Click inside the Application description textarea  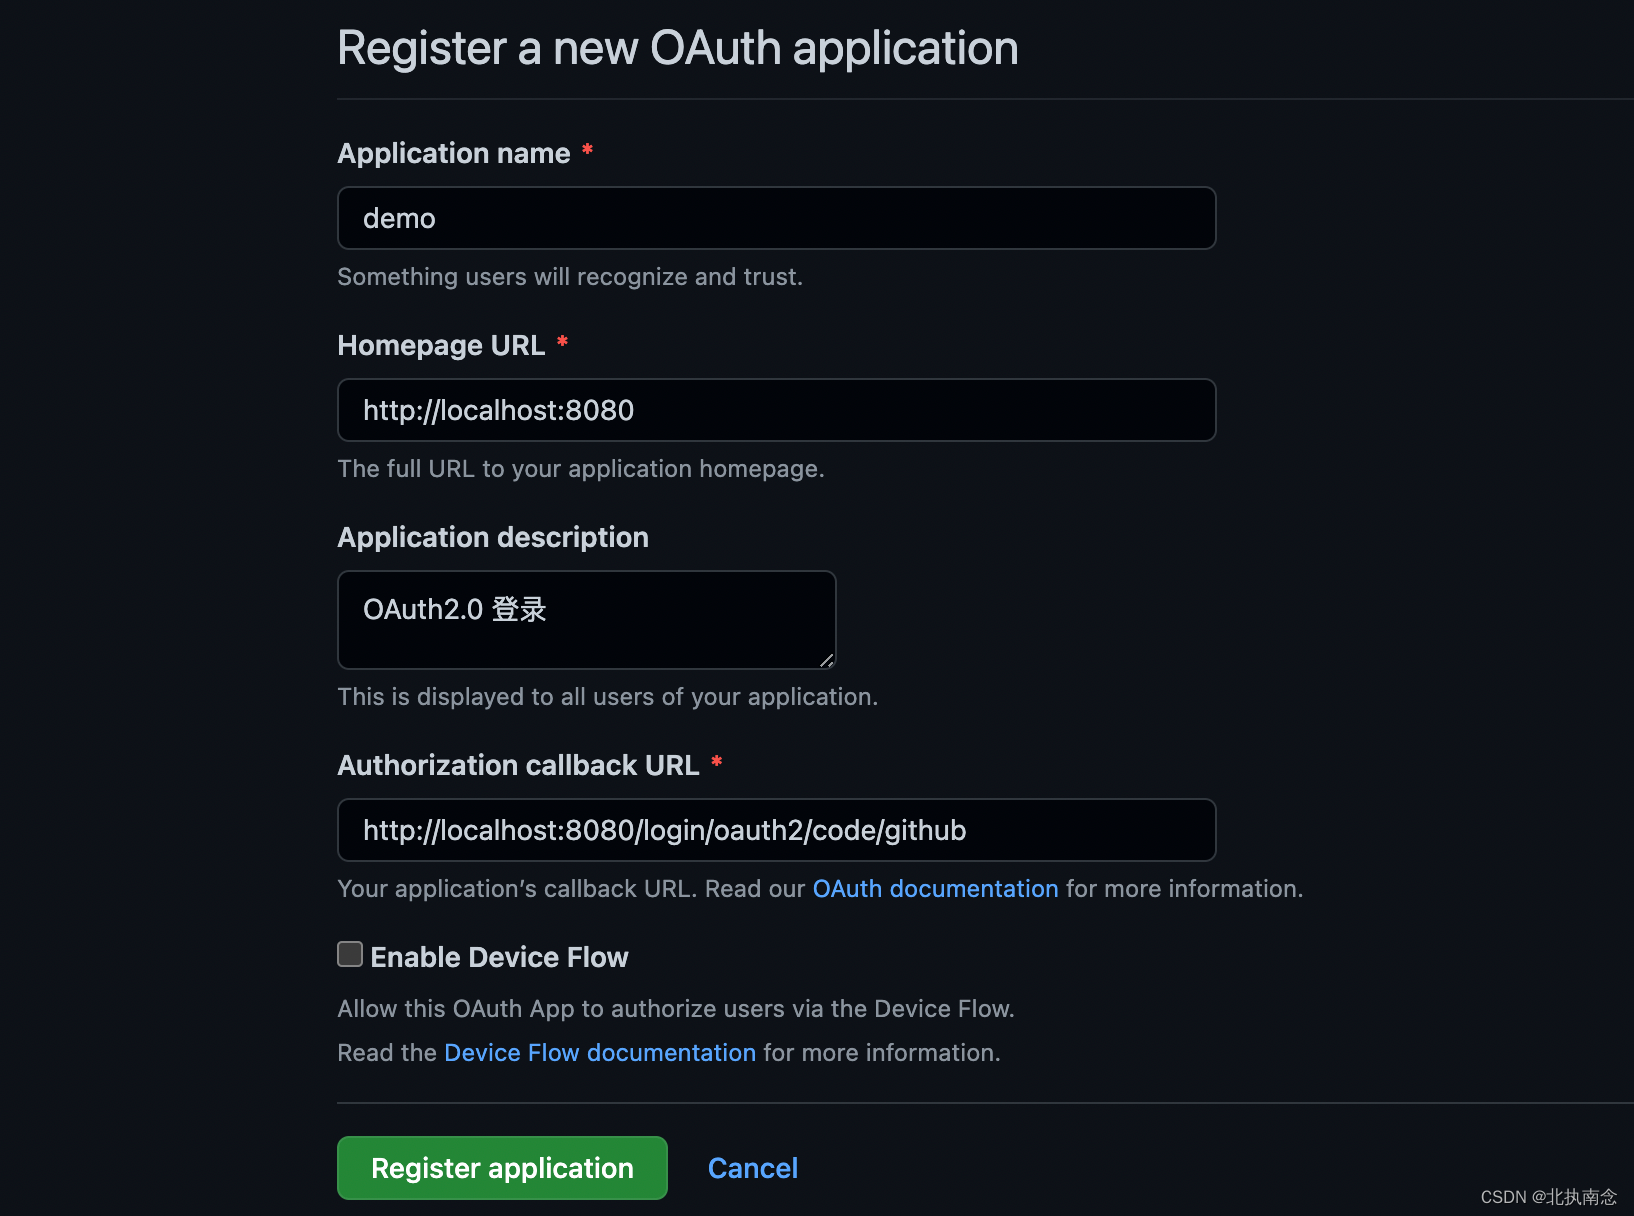[587, 620]
